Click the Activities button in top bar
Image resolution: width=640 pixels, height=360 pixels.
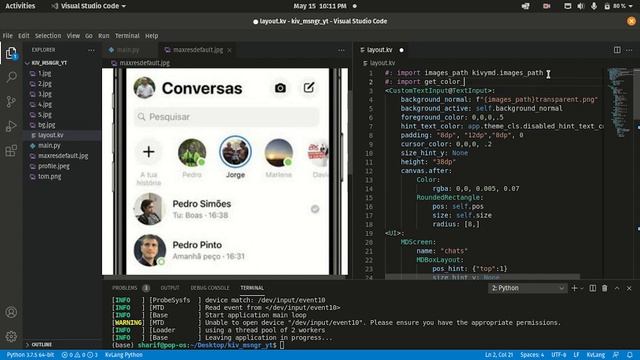coord(20,6)
